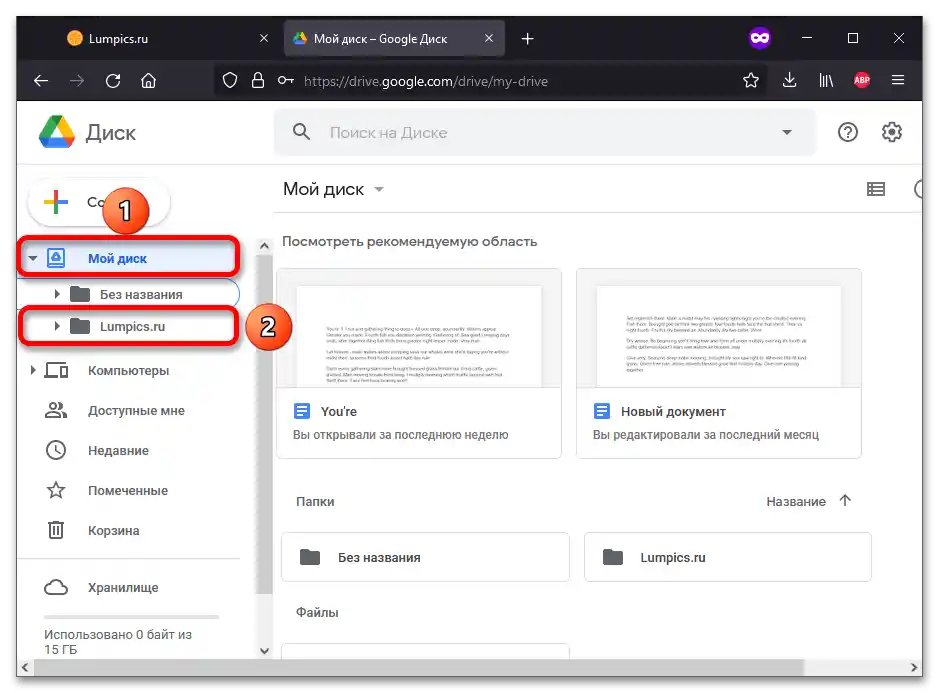Open Доступные мне section
The height and width of the screenshot is (693, 939).
click(x=136, y=411)
